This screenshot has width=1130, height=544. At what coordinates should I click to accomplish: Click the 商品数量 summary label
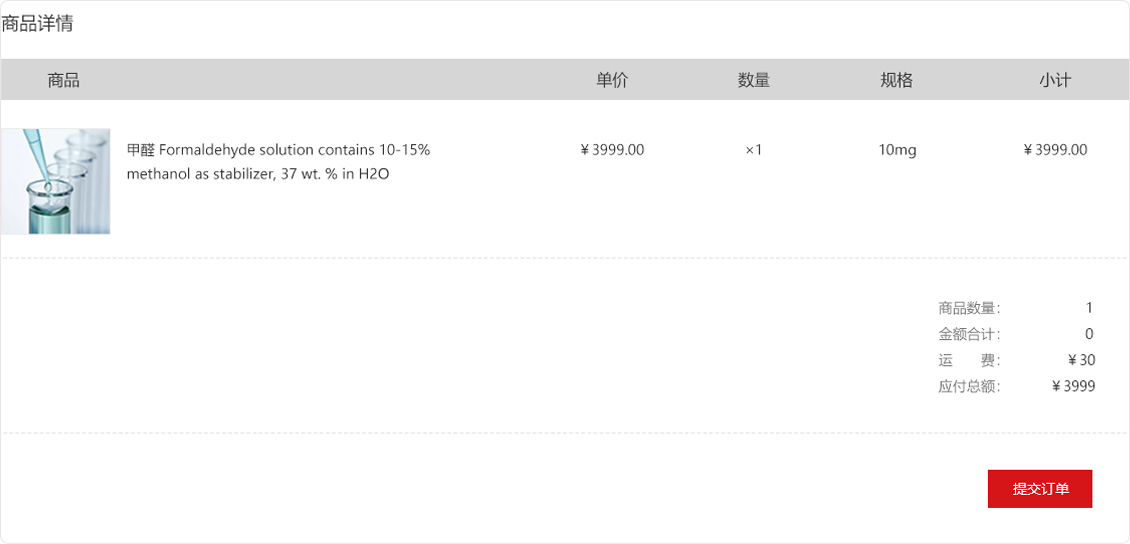click(969, 308)
